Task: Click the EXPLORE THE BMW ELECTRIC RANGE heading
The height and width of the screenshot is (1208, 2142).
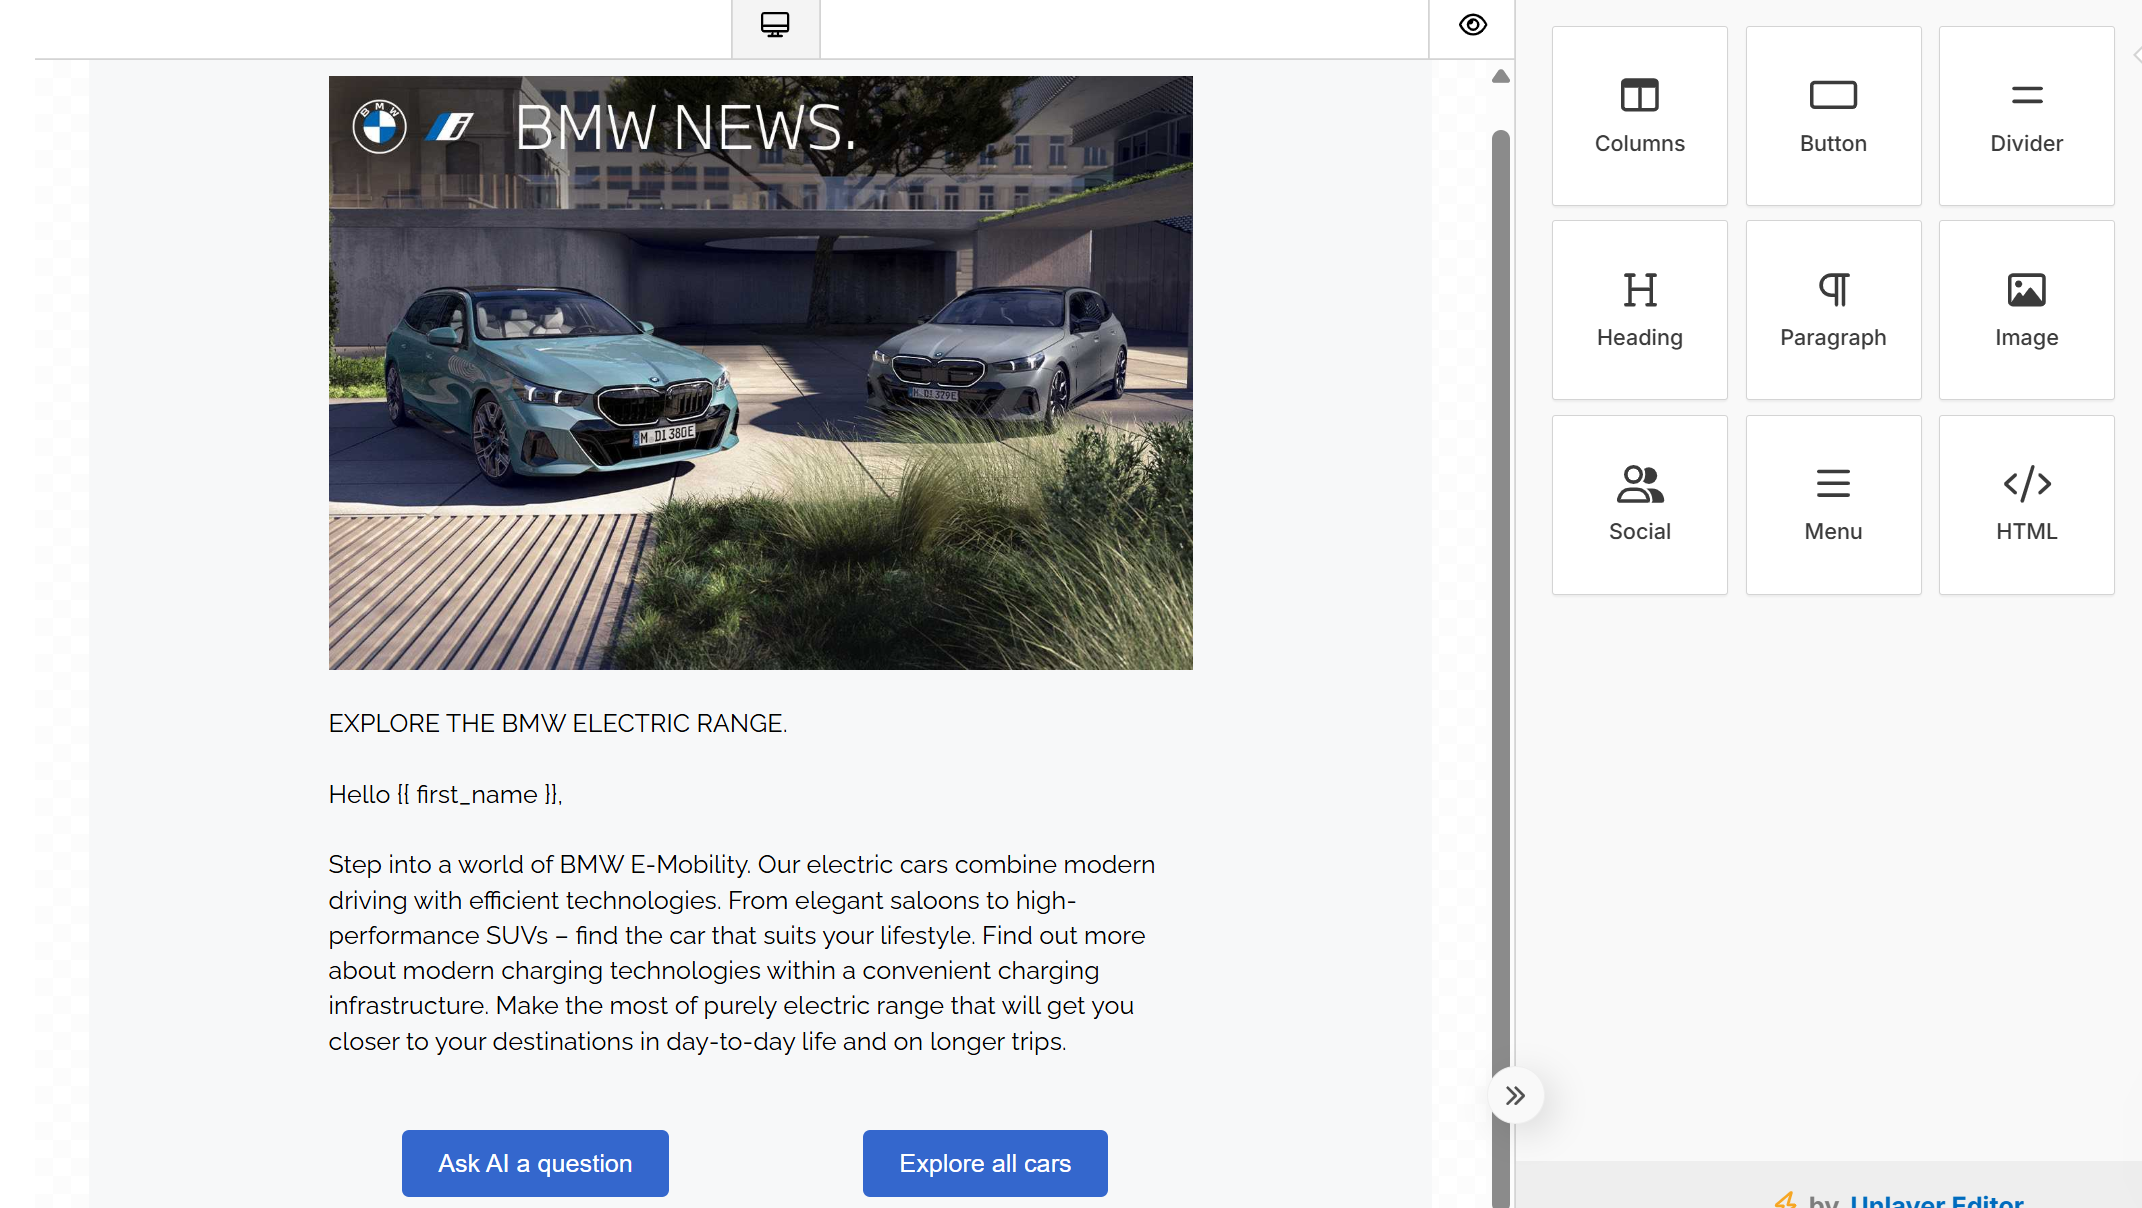Action: tap(557, 723)
